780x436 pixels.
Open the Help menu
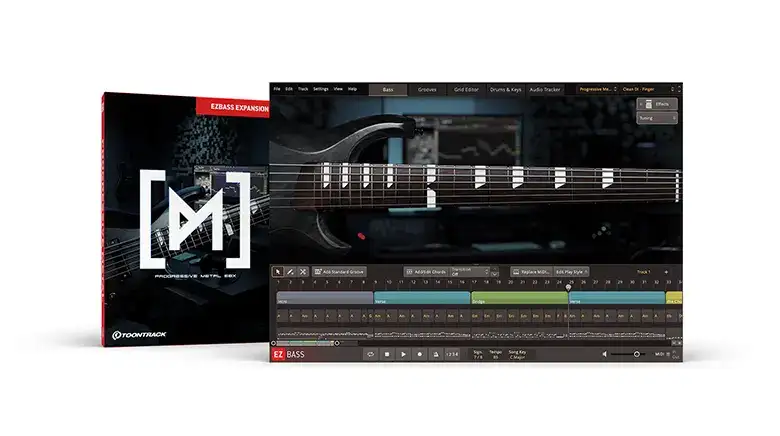tap(352, 89)
